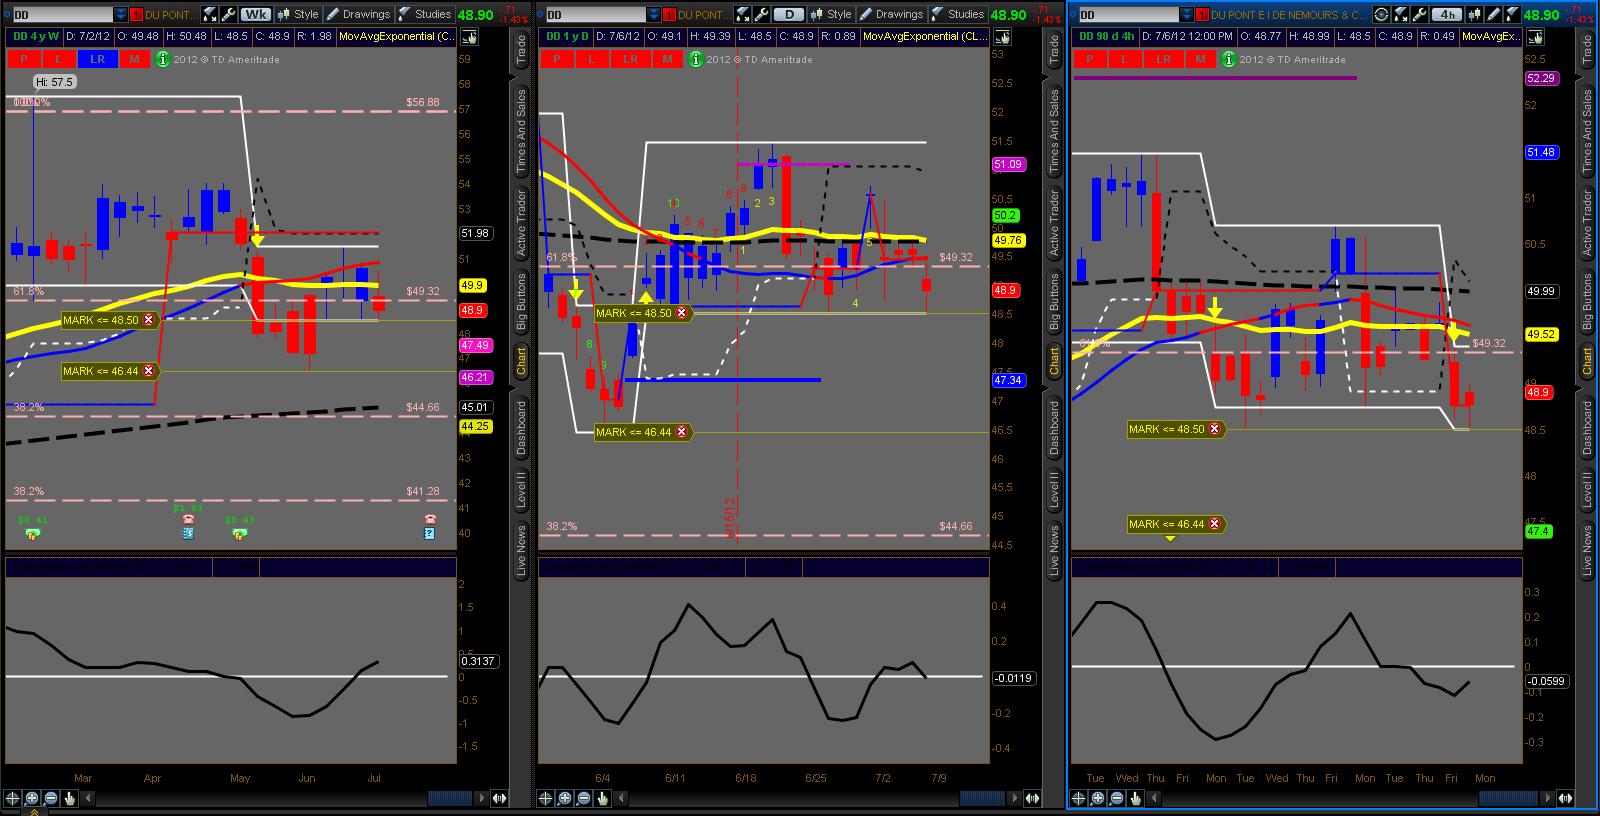
Task: Open symbol dropdown arrow in weekly chart
Action: coord(121,14)
